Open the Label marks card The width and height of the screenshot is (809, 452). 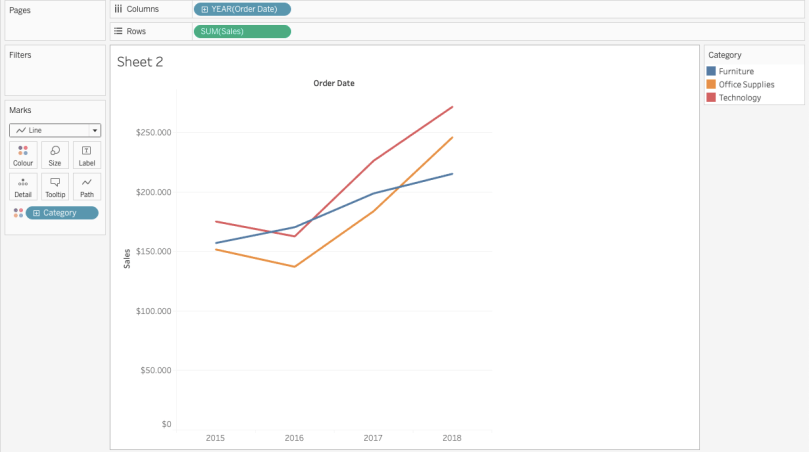87,155
